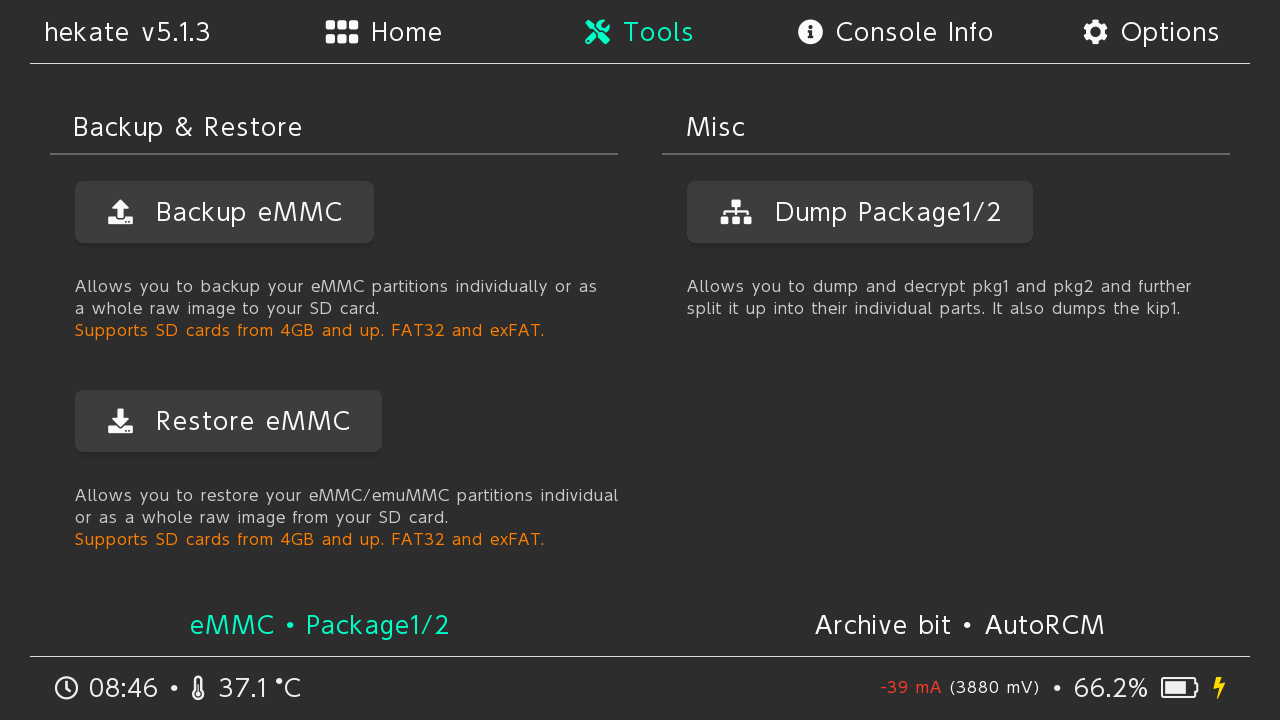Click the Backup & Restore heading

[x=188, y=128]
